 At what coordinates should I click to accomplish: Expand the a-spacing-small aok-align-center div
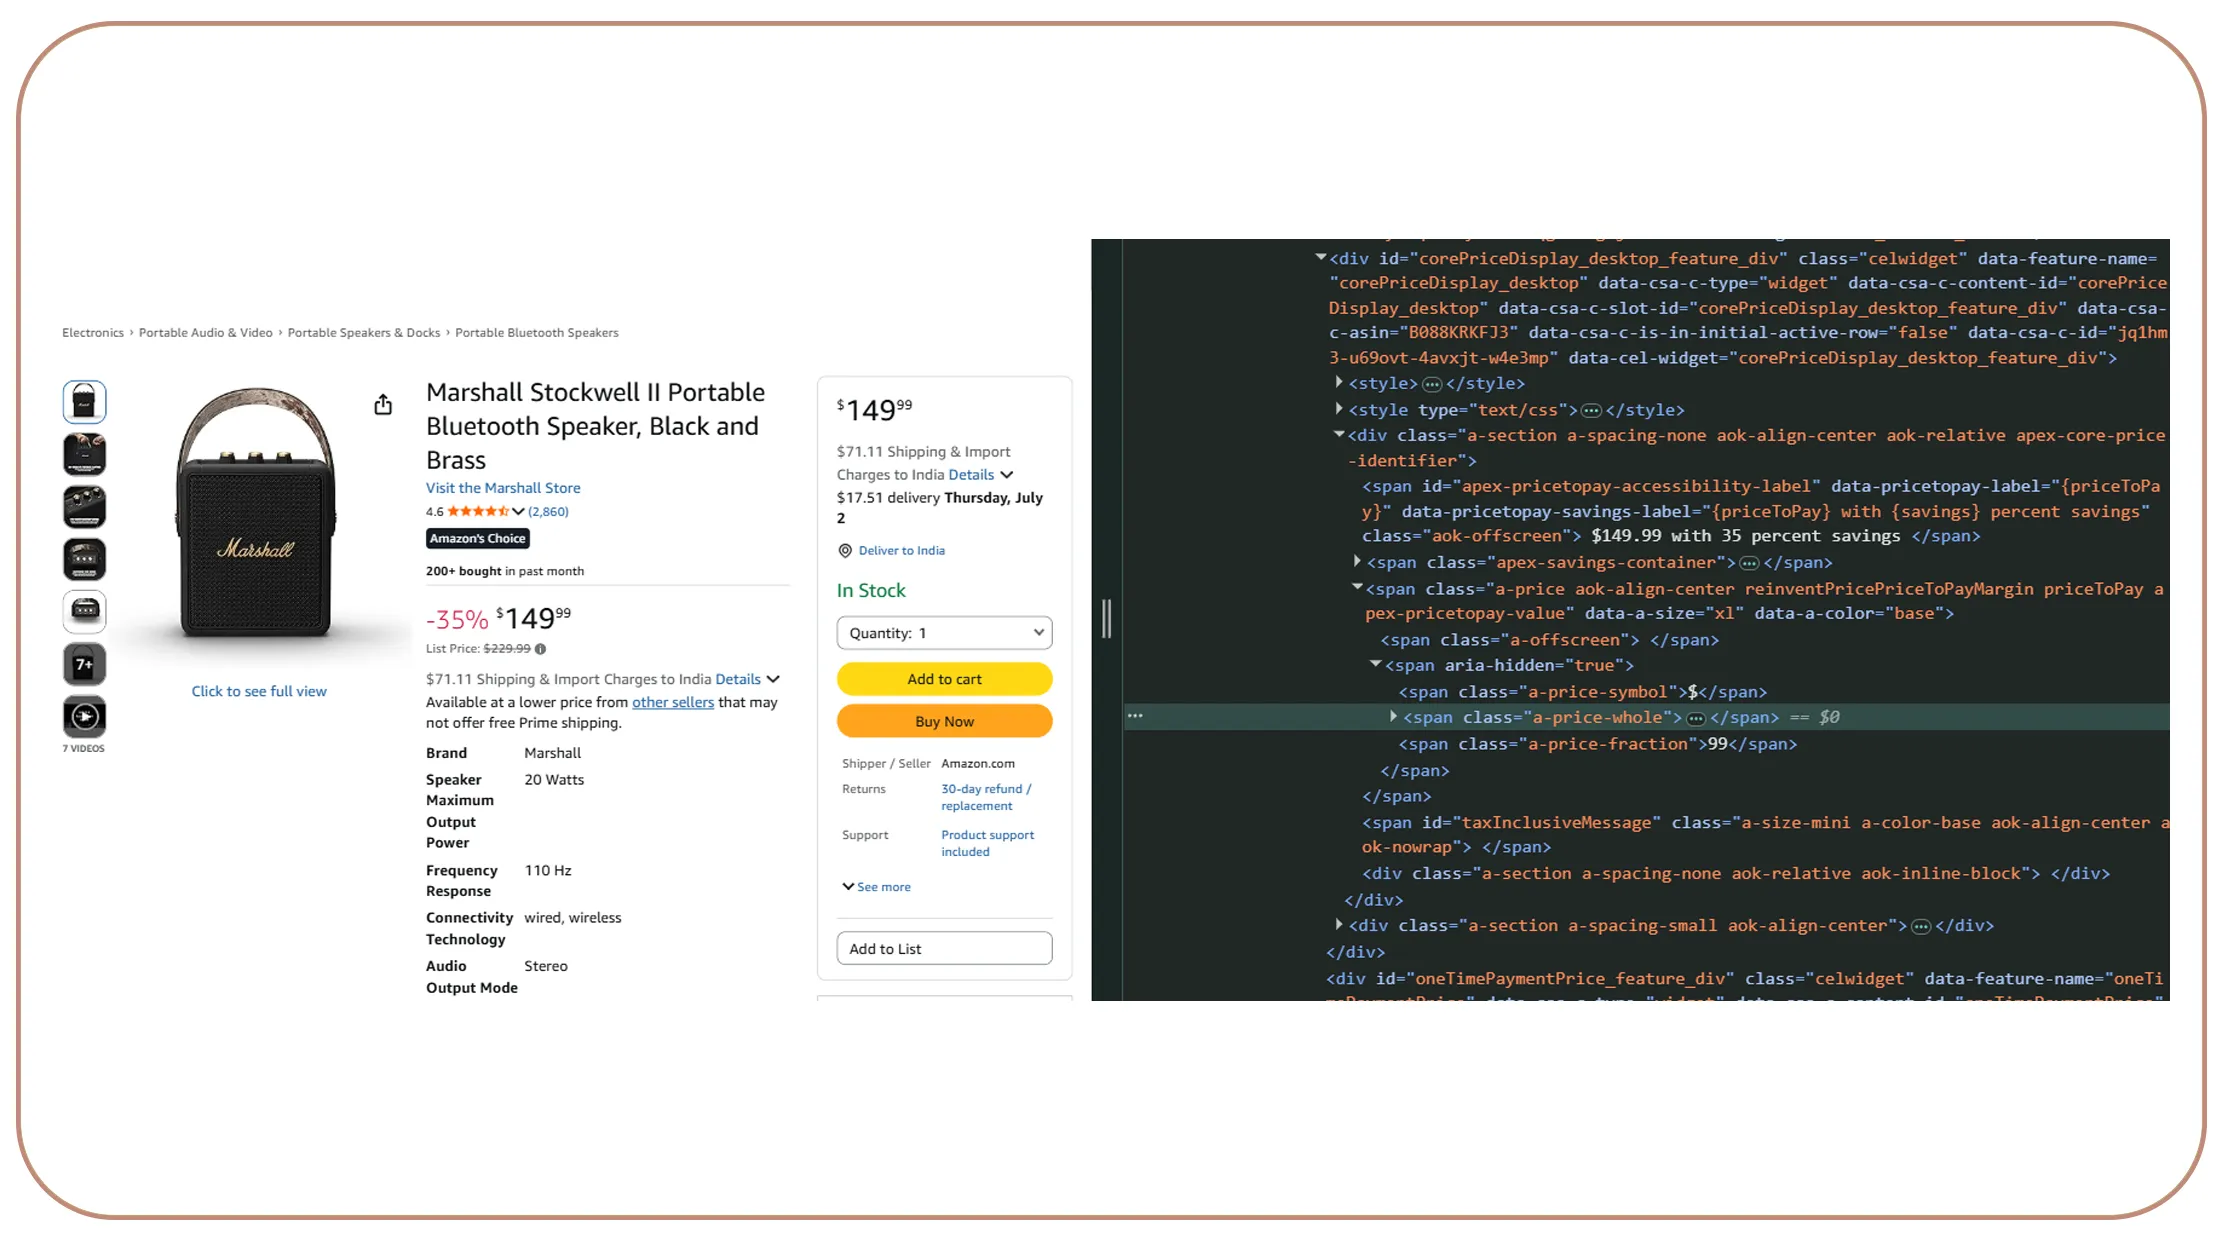point(1339,925)
